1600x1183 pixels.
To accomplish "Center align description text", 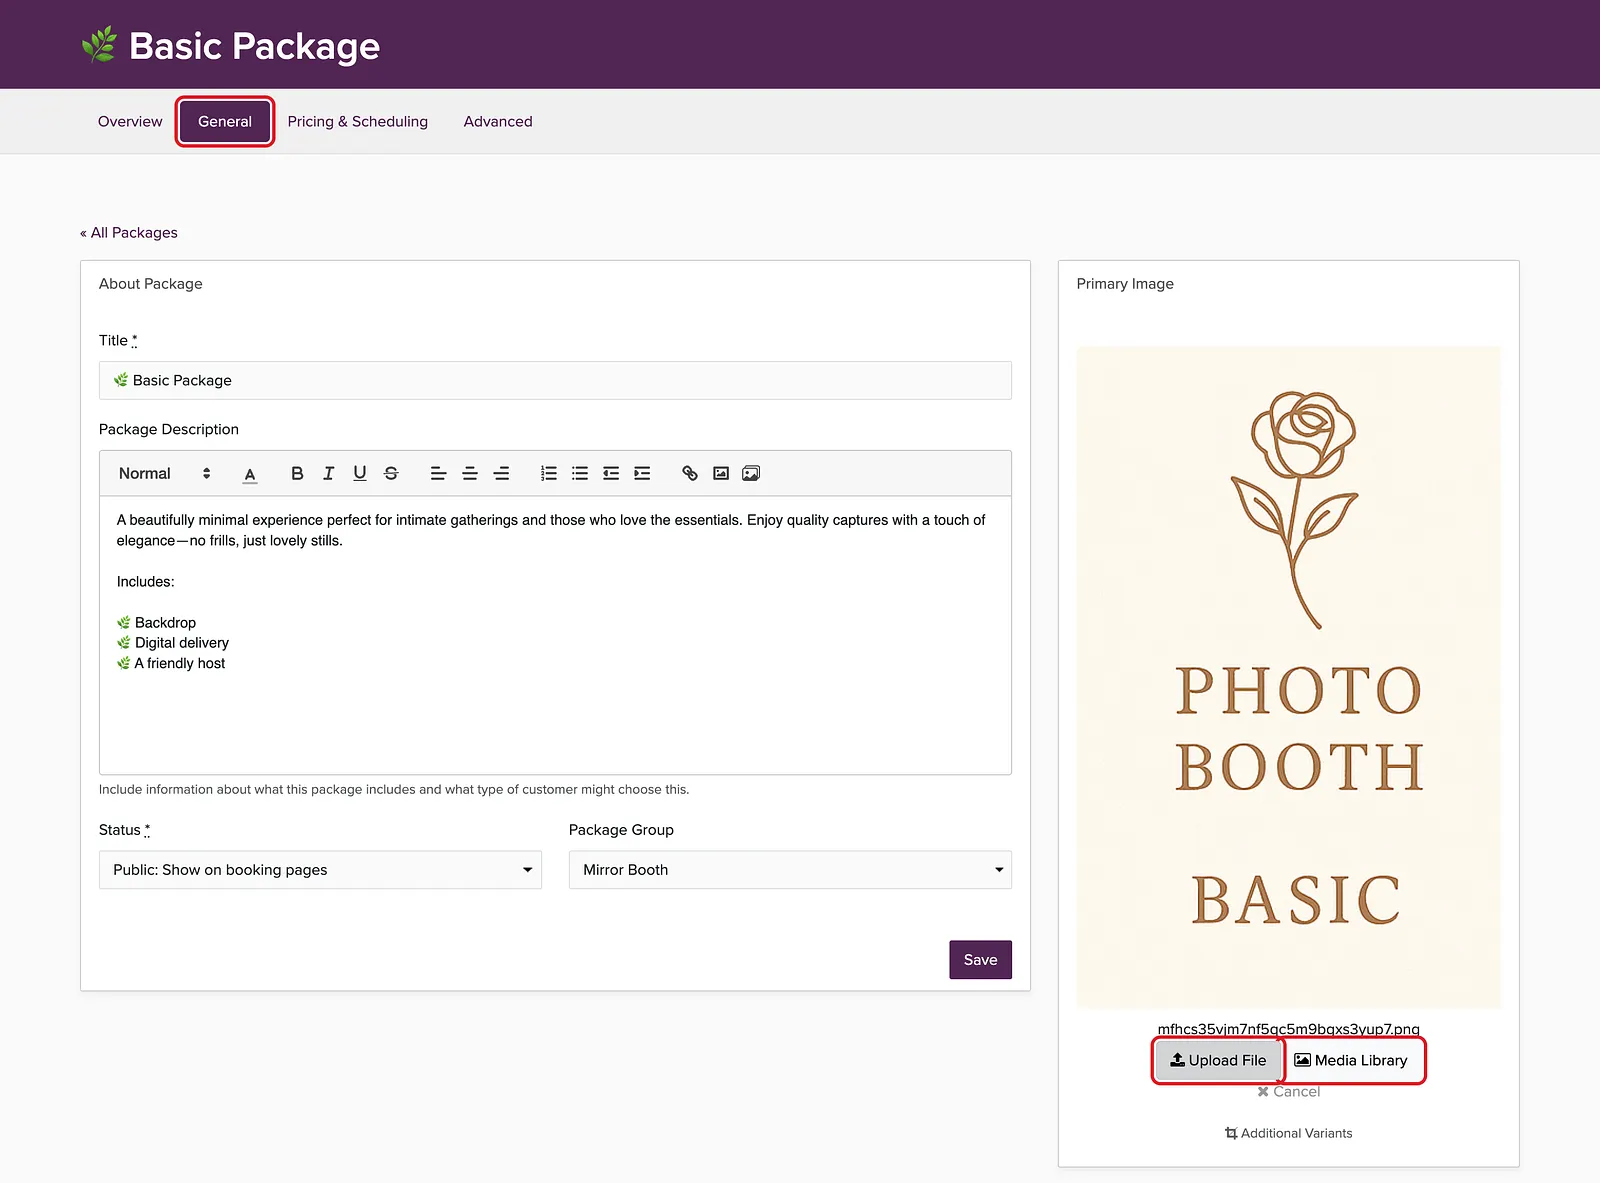I will 470,473.
